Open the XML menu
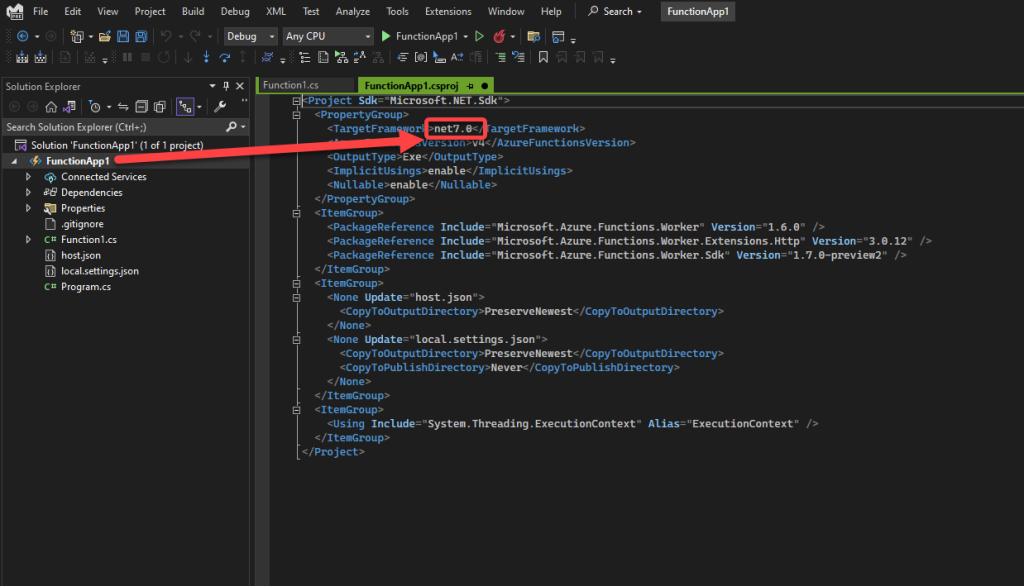Screen dimensions: 1024x586 click(x=276, y=12)
